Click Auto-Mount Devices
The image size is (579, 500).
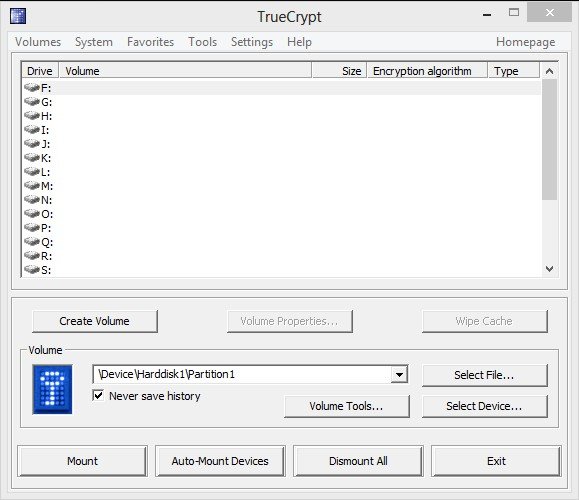[x=220, y=461]
